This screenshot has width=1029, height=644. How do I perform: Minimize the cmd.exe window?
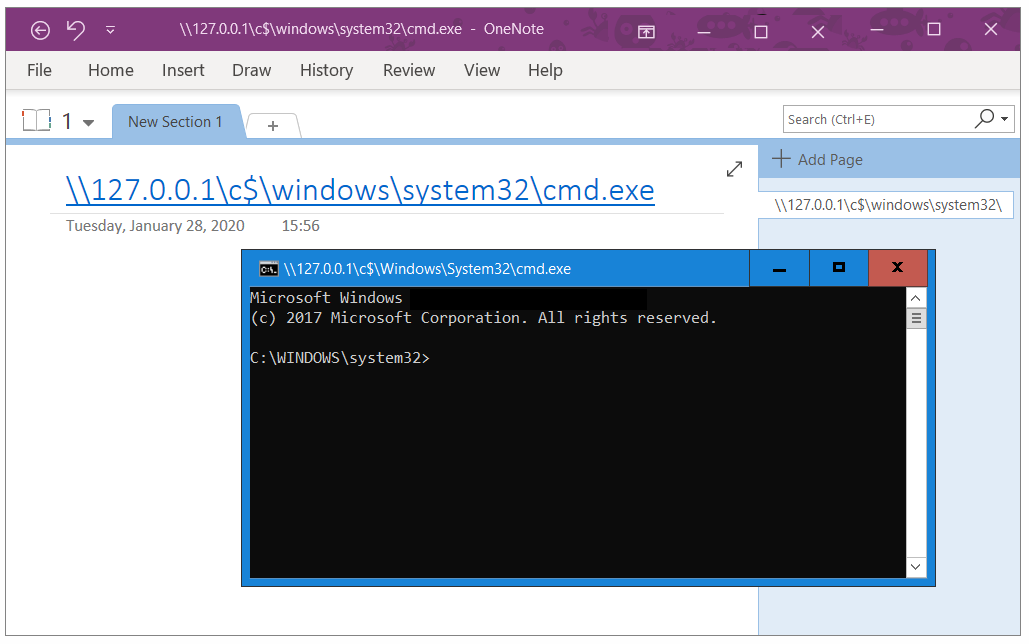[779, 268]
